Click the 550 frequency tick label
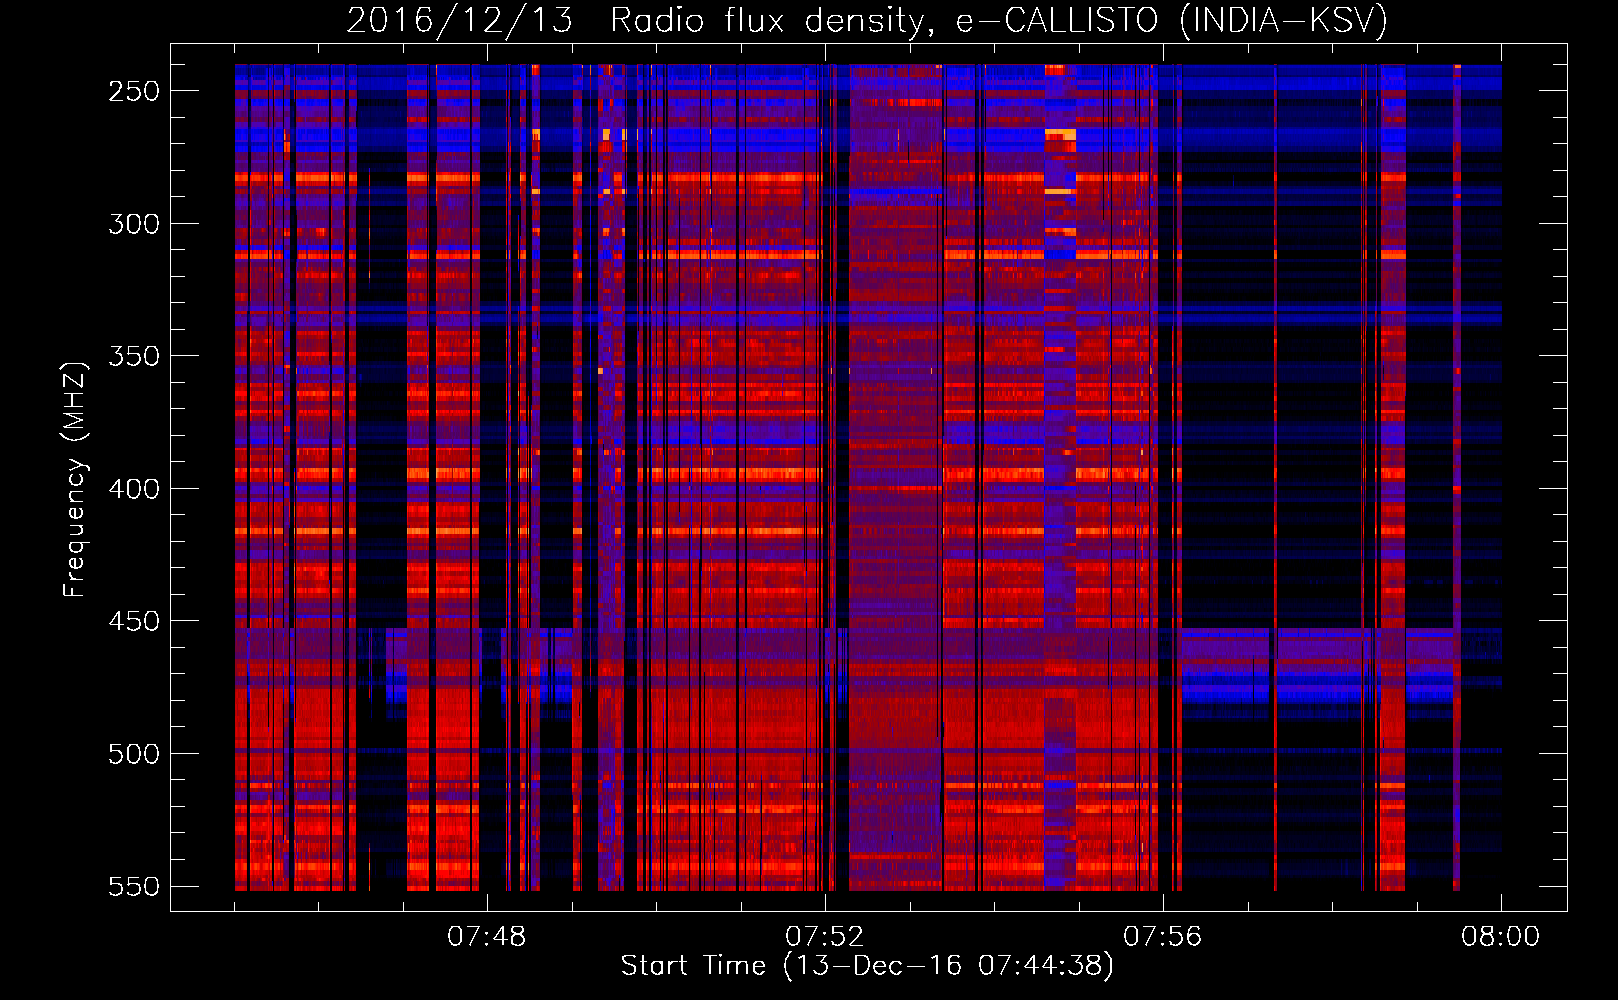Viewport: 1618px width, 1000px height. 134,887
